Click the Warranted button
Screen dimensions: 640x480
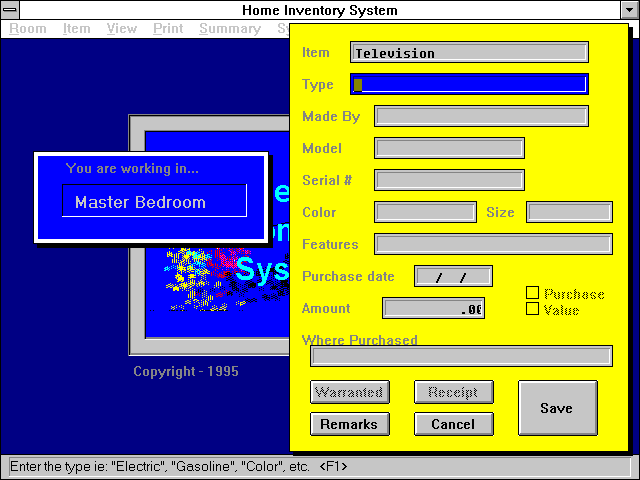point(349,392)
